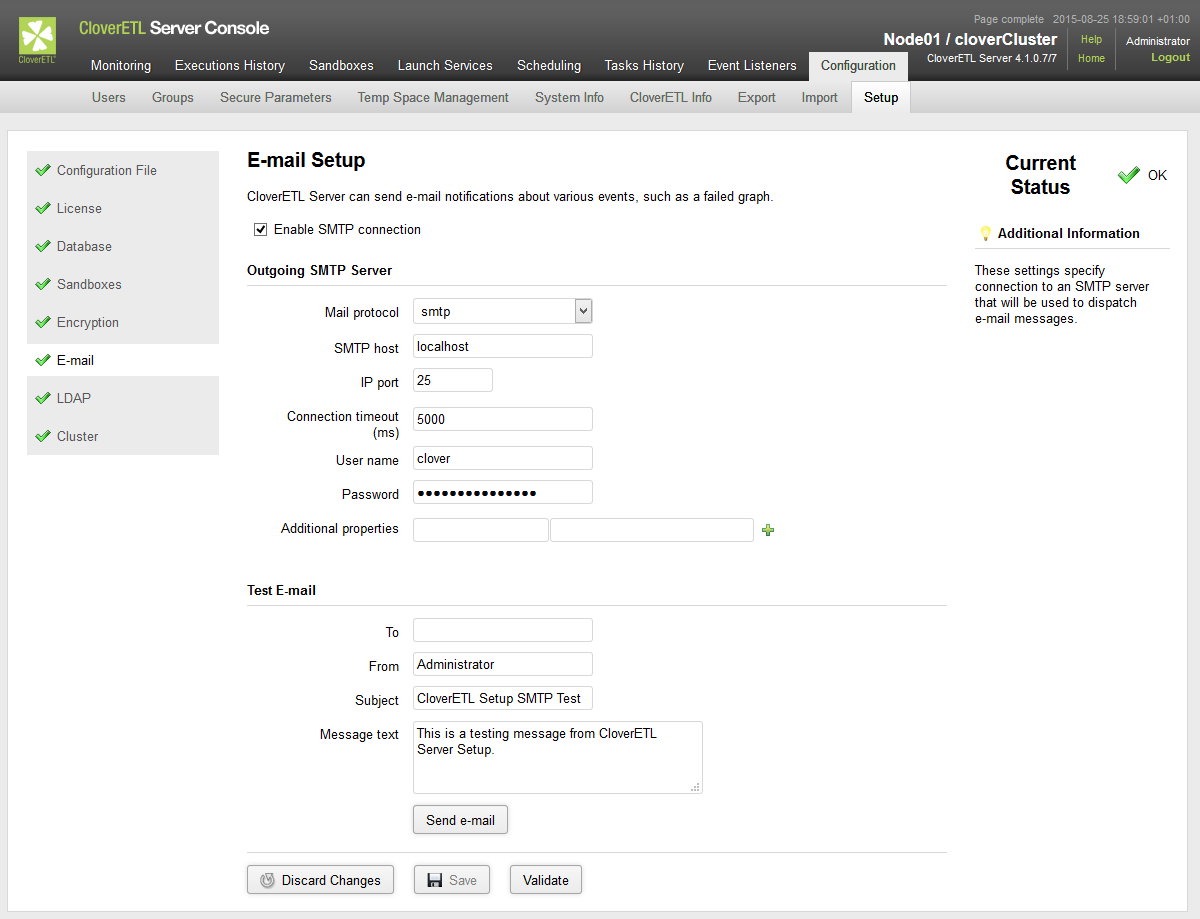Open the Groups subtab
1200x919 pixels.
[x=173, y=97]
